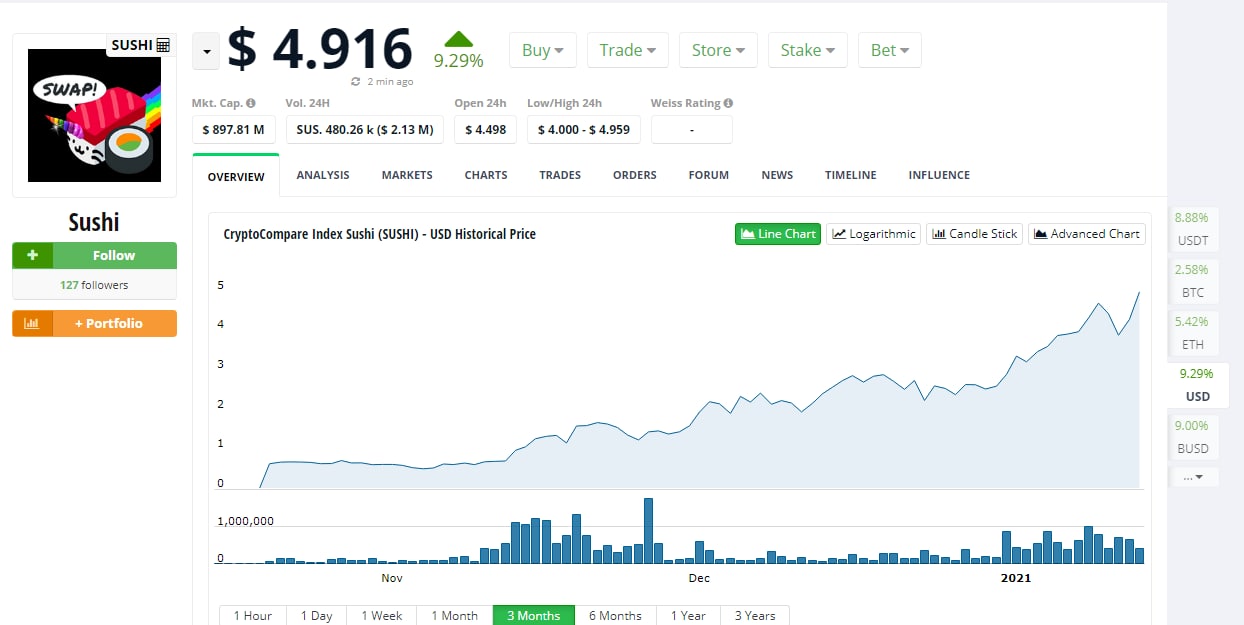1244x625 pixels.
Task: Open the calculator icon beside SUSHI
Action: [163, 45]
